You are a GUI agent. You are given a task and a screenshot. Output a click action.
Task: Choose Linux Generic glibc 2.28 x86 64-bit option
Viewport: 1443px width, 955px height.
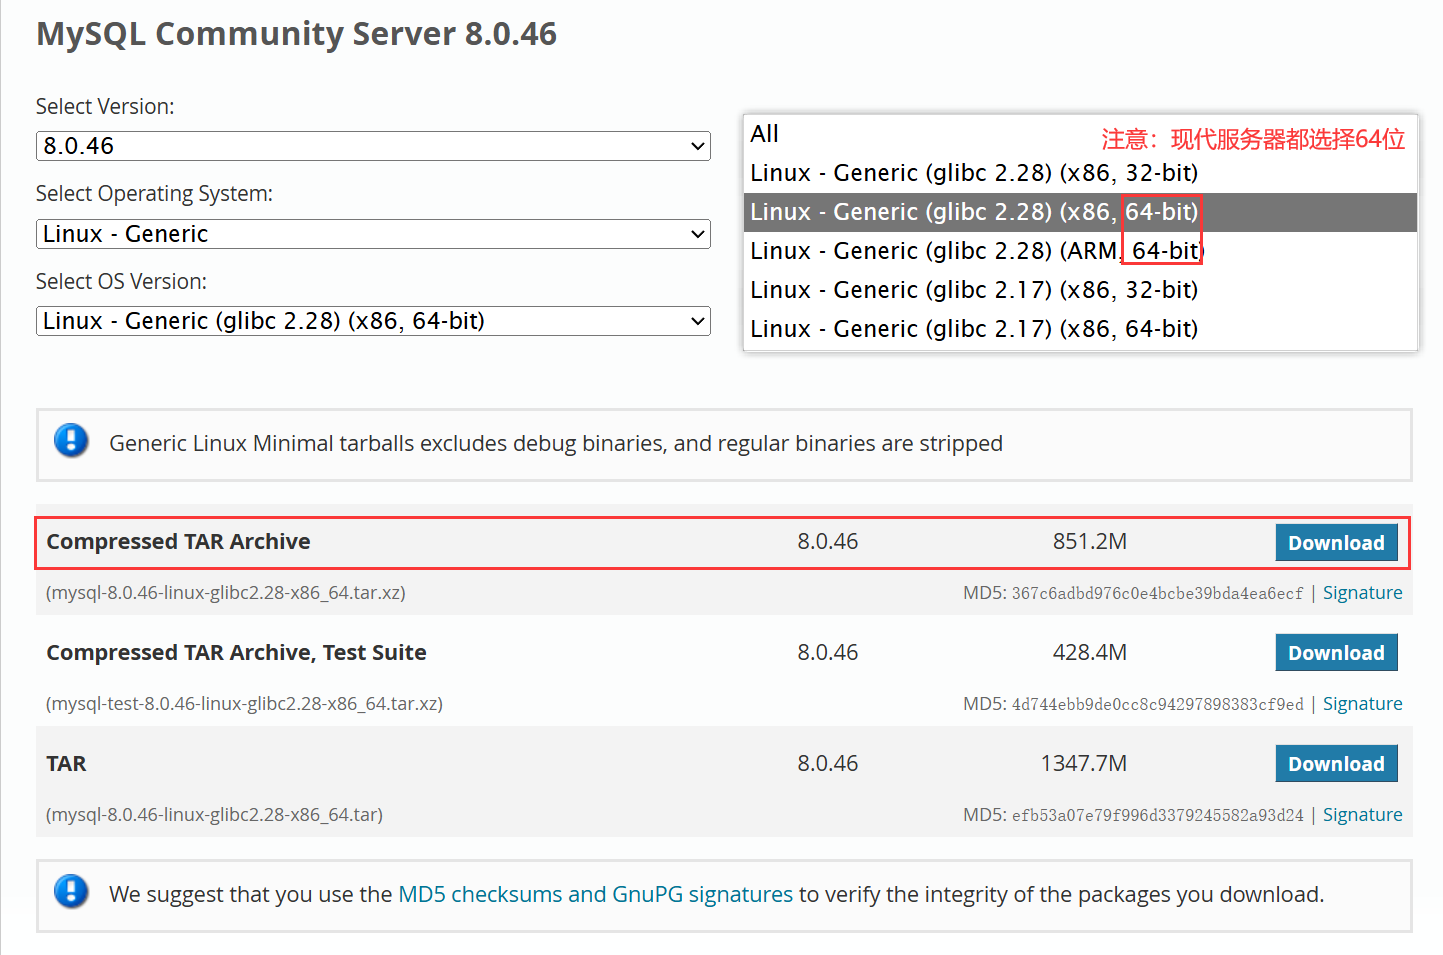coord(1080,212)
